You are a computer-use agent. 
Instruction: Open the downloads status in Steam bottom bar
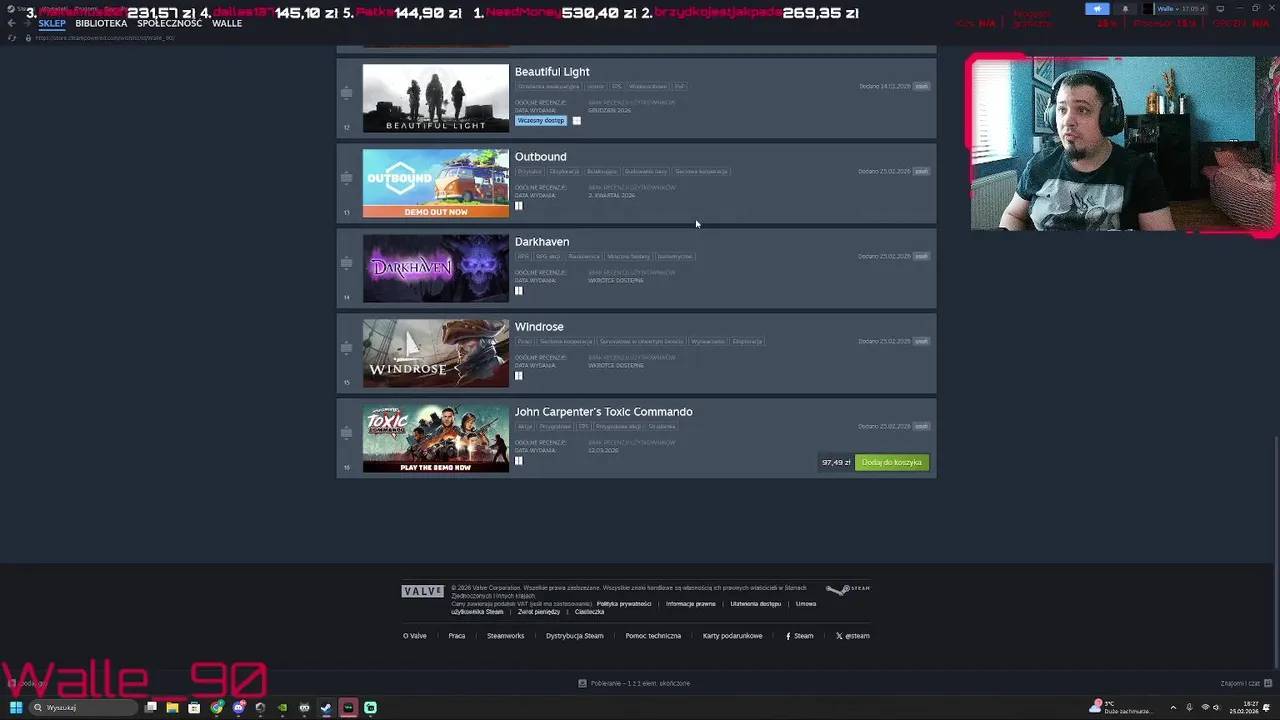[x=634, y=684]
